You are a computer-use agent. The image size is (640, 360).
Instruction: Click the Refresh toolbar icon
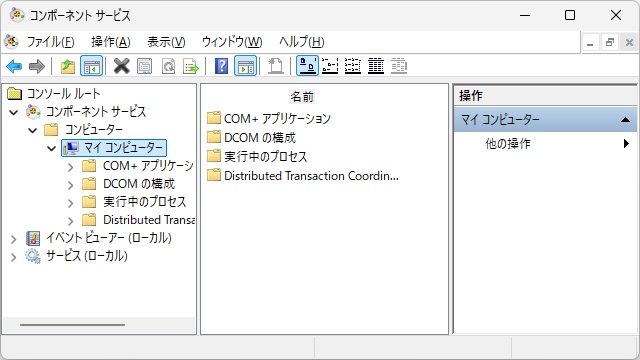coord(168,66)
